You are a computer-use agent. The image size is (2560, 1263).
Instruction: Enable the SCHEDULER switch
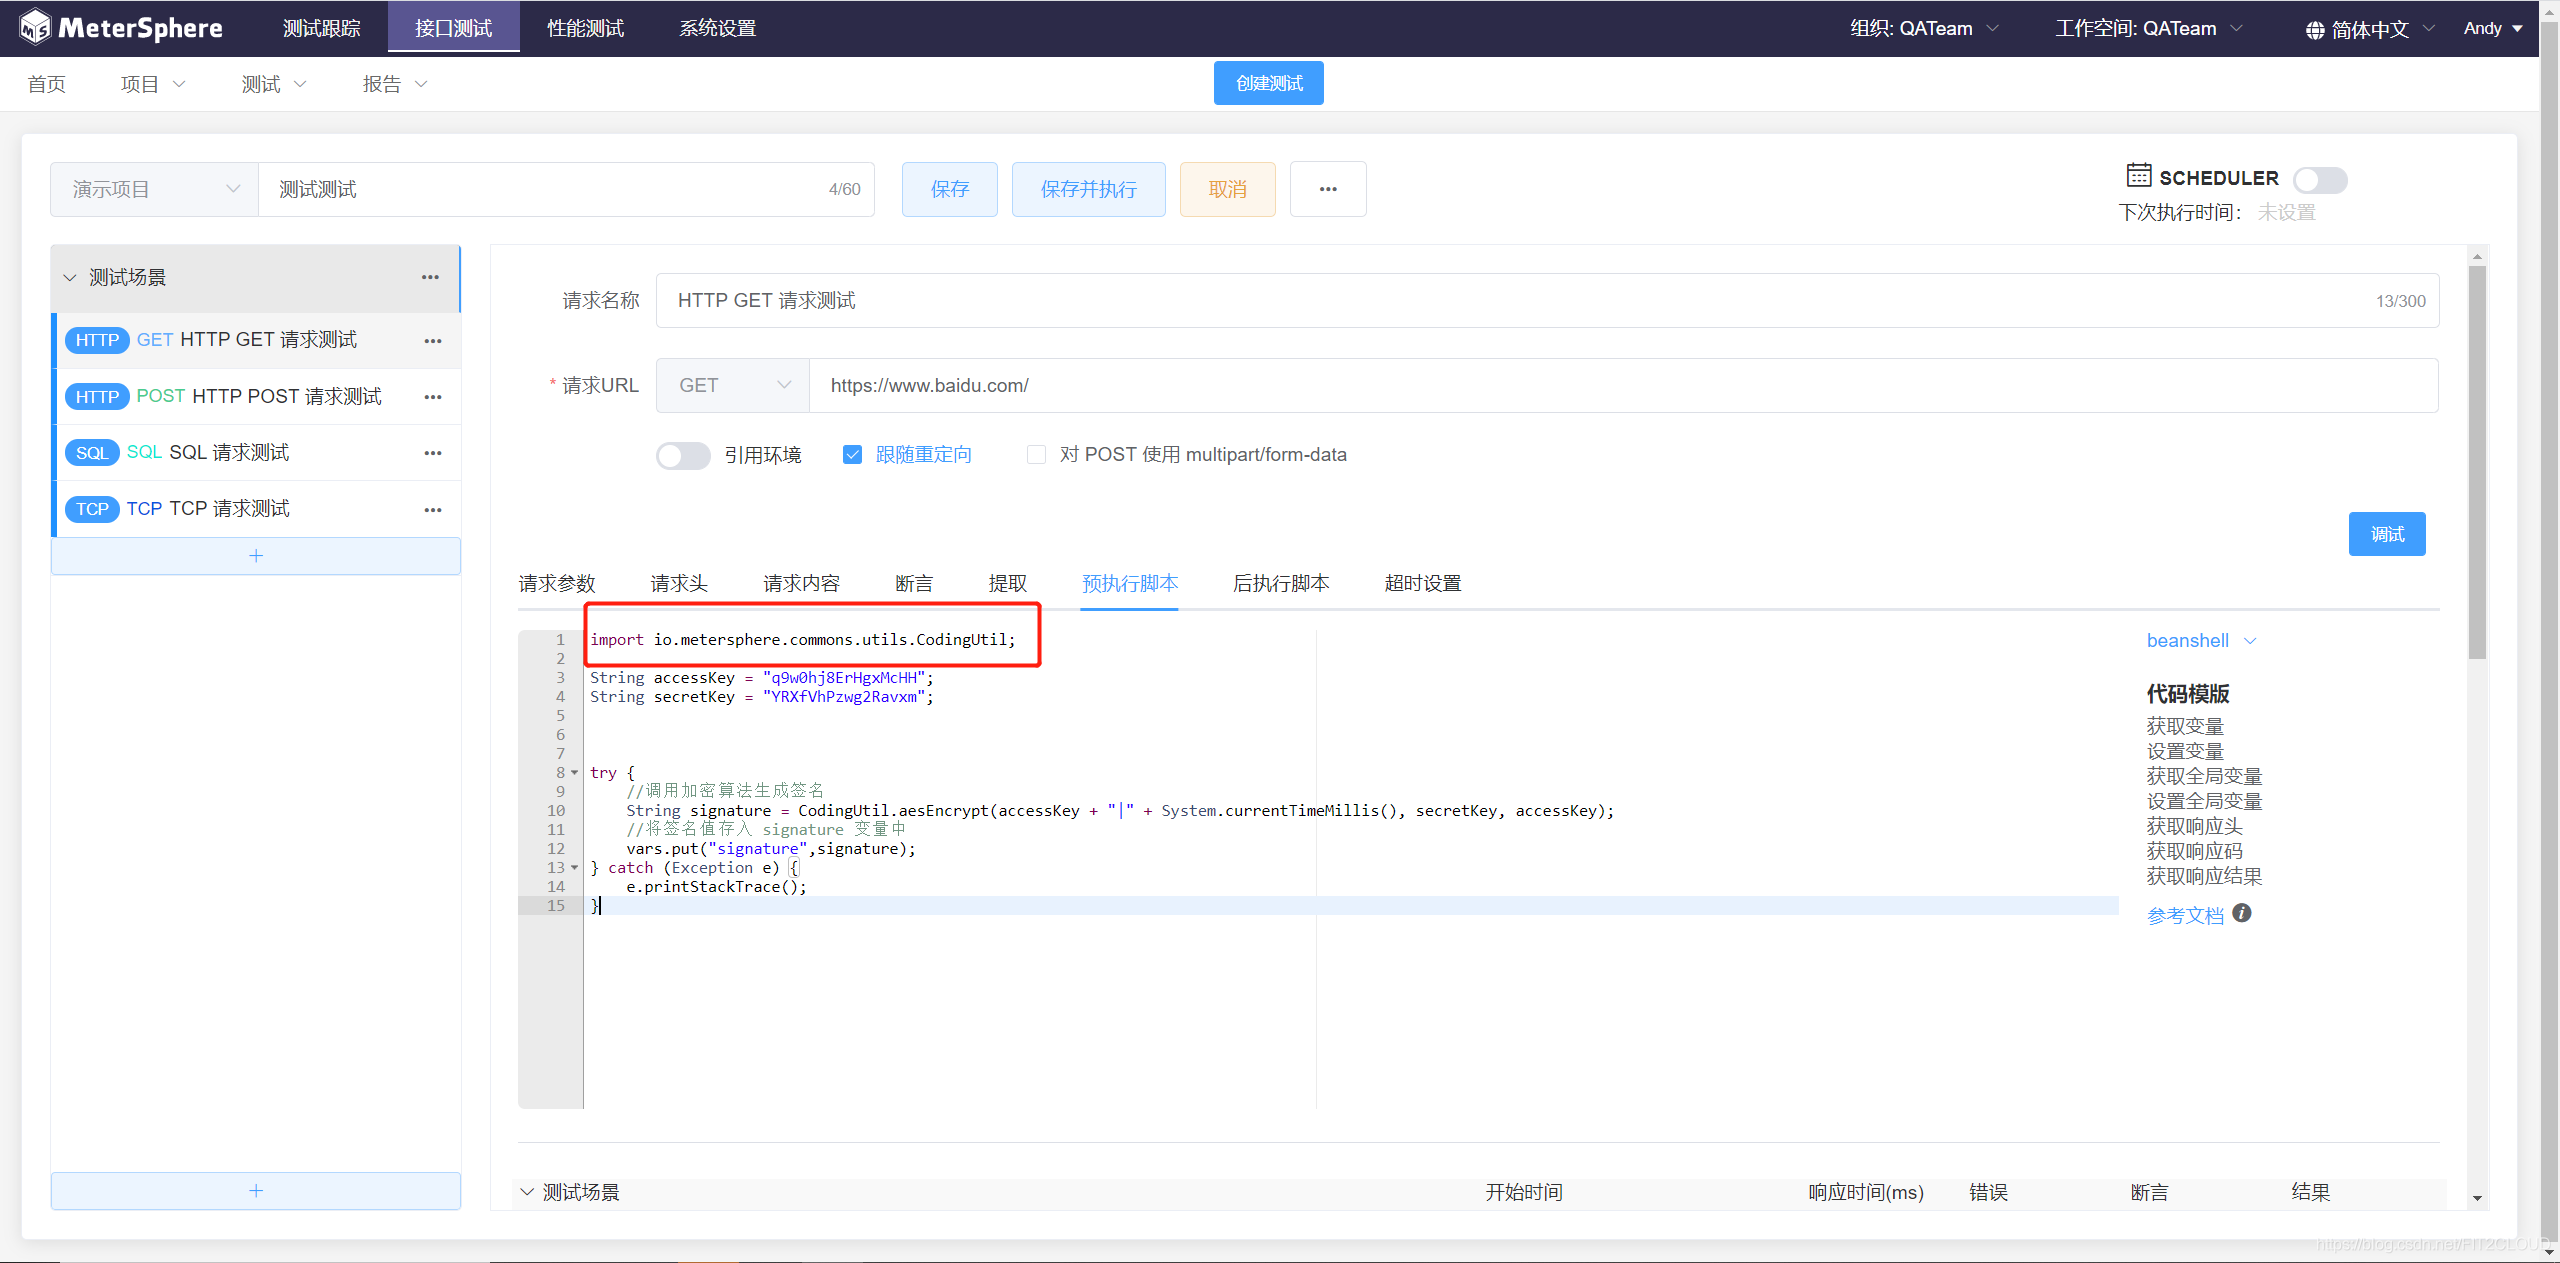coord(2319,180)
